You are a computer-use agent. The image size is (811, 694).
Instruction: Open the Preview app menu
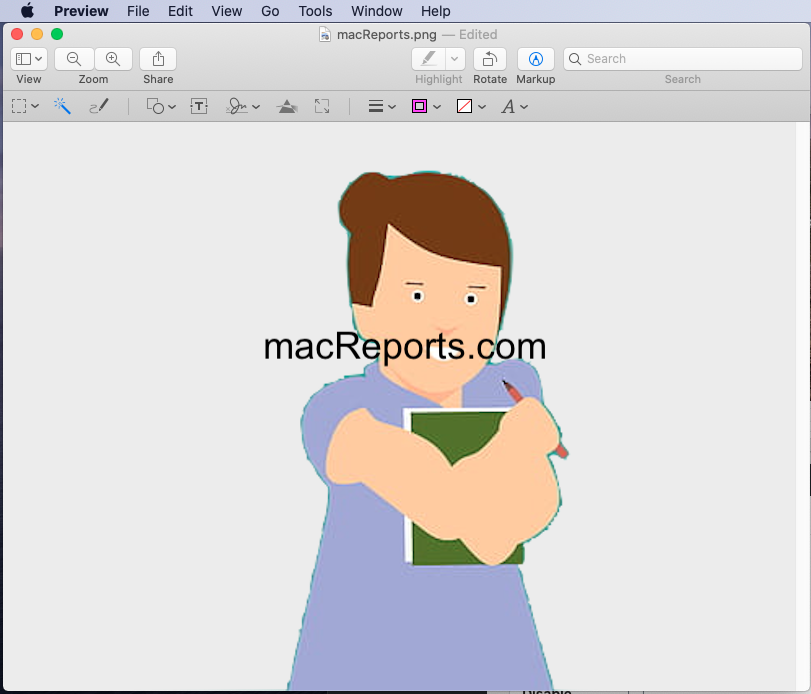click(81, 11)
